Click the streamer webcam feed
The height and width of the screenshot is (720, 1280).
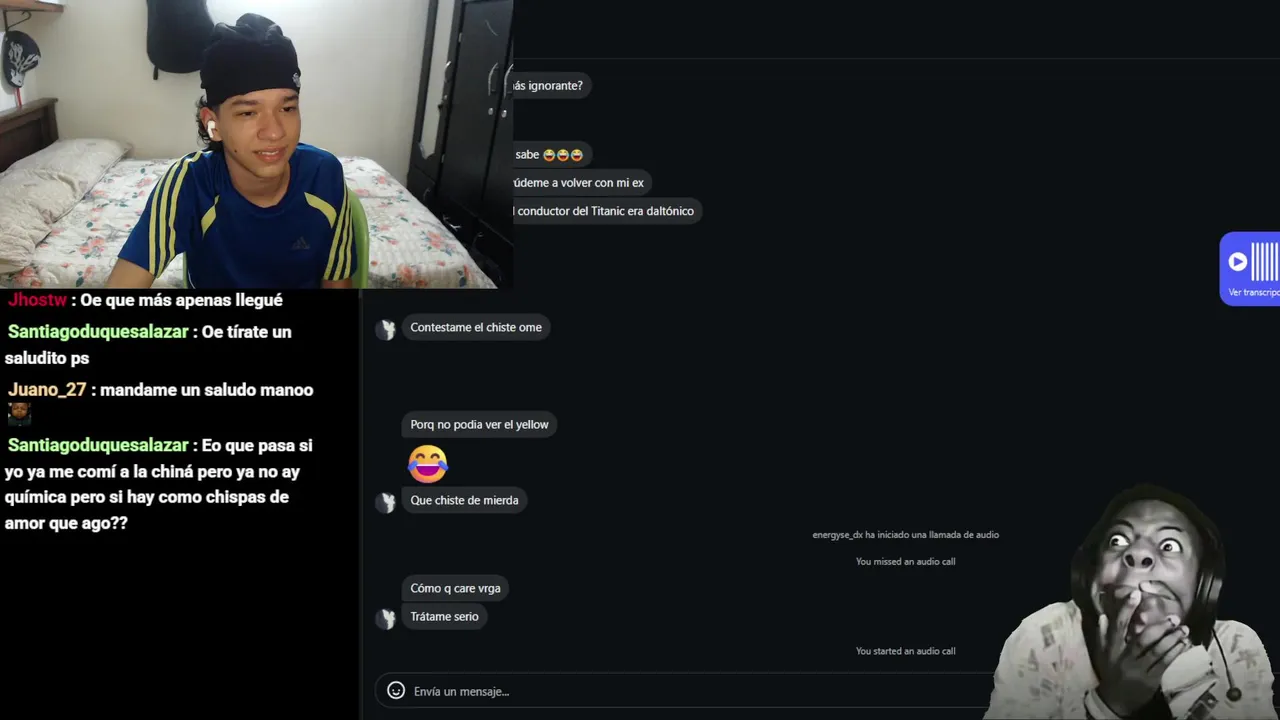click(x=256, y=144)
